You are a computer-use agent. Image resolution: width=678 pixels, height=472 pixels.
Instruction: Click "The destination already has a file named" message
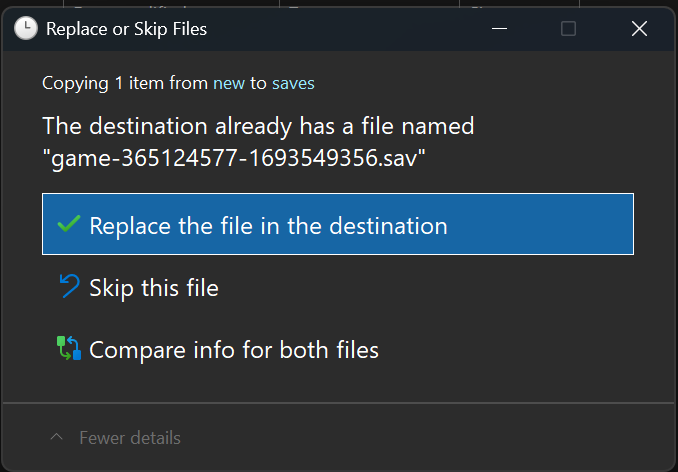258,127
